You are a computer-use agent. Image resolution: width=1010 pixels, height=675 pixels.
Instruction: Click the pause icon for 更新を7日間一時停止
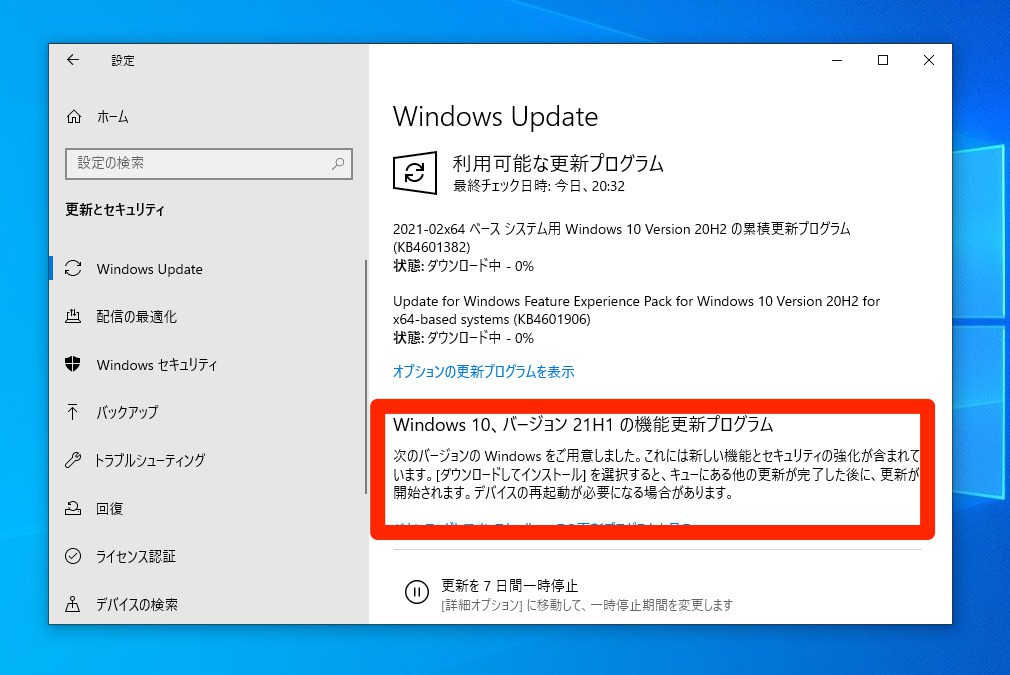[x=417, y=592]
